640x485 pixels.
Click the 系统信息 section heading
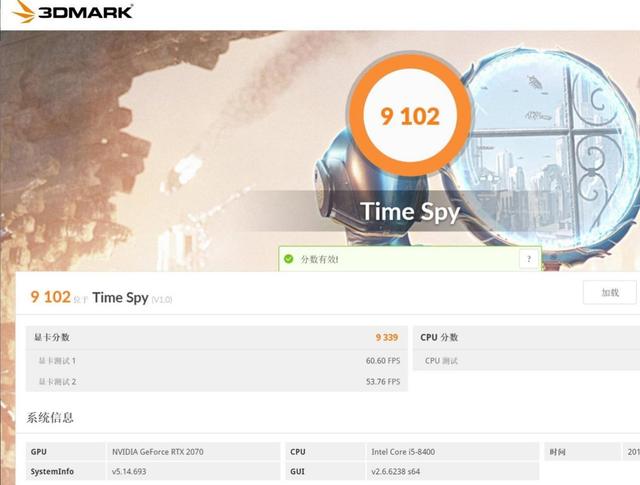coord(50,417)
